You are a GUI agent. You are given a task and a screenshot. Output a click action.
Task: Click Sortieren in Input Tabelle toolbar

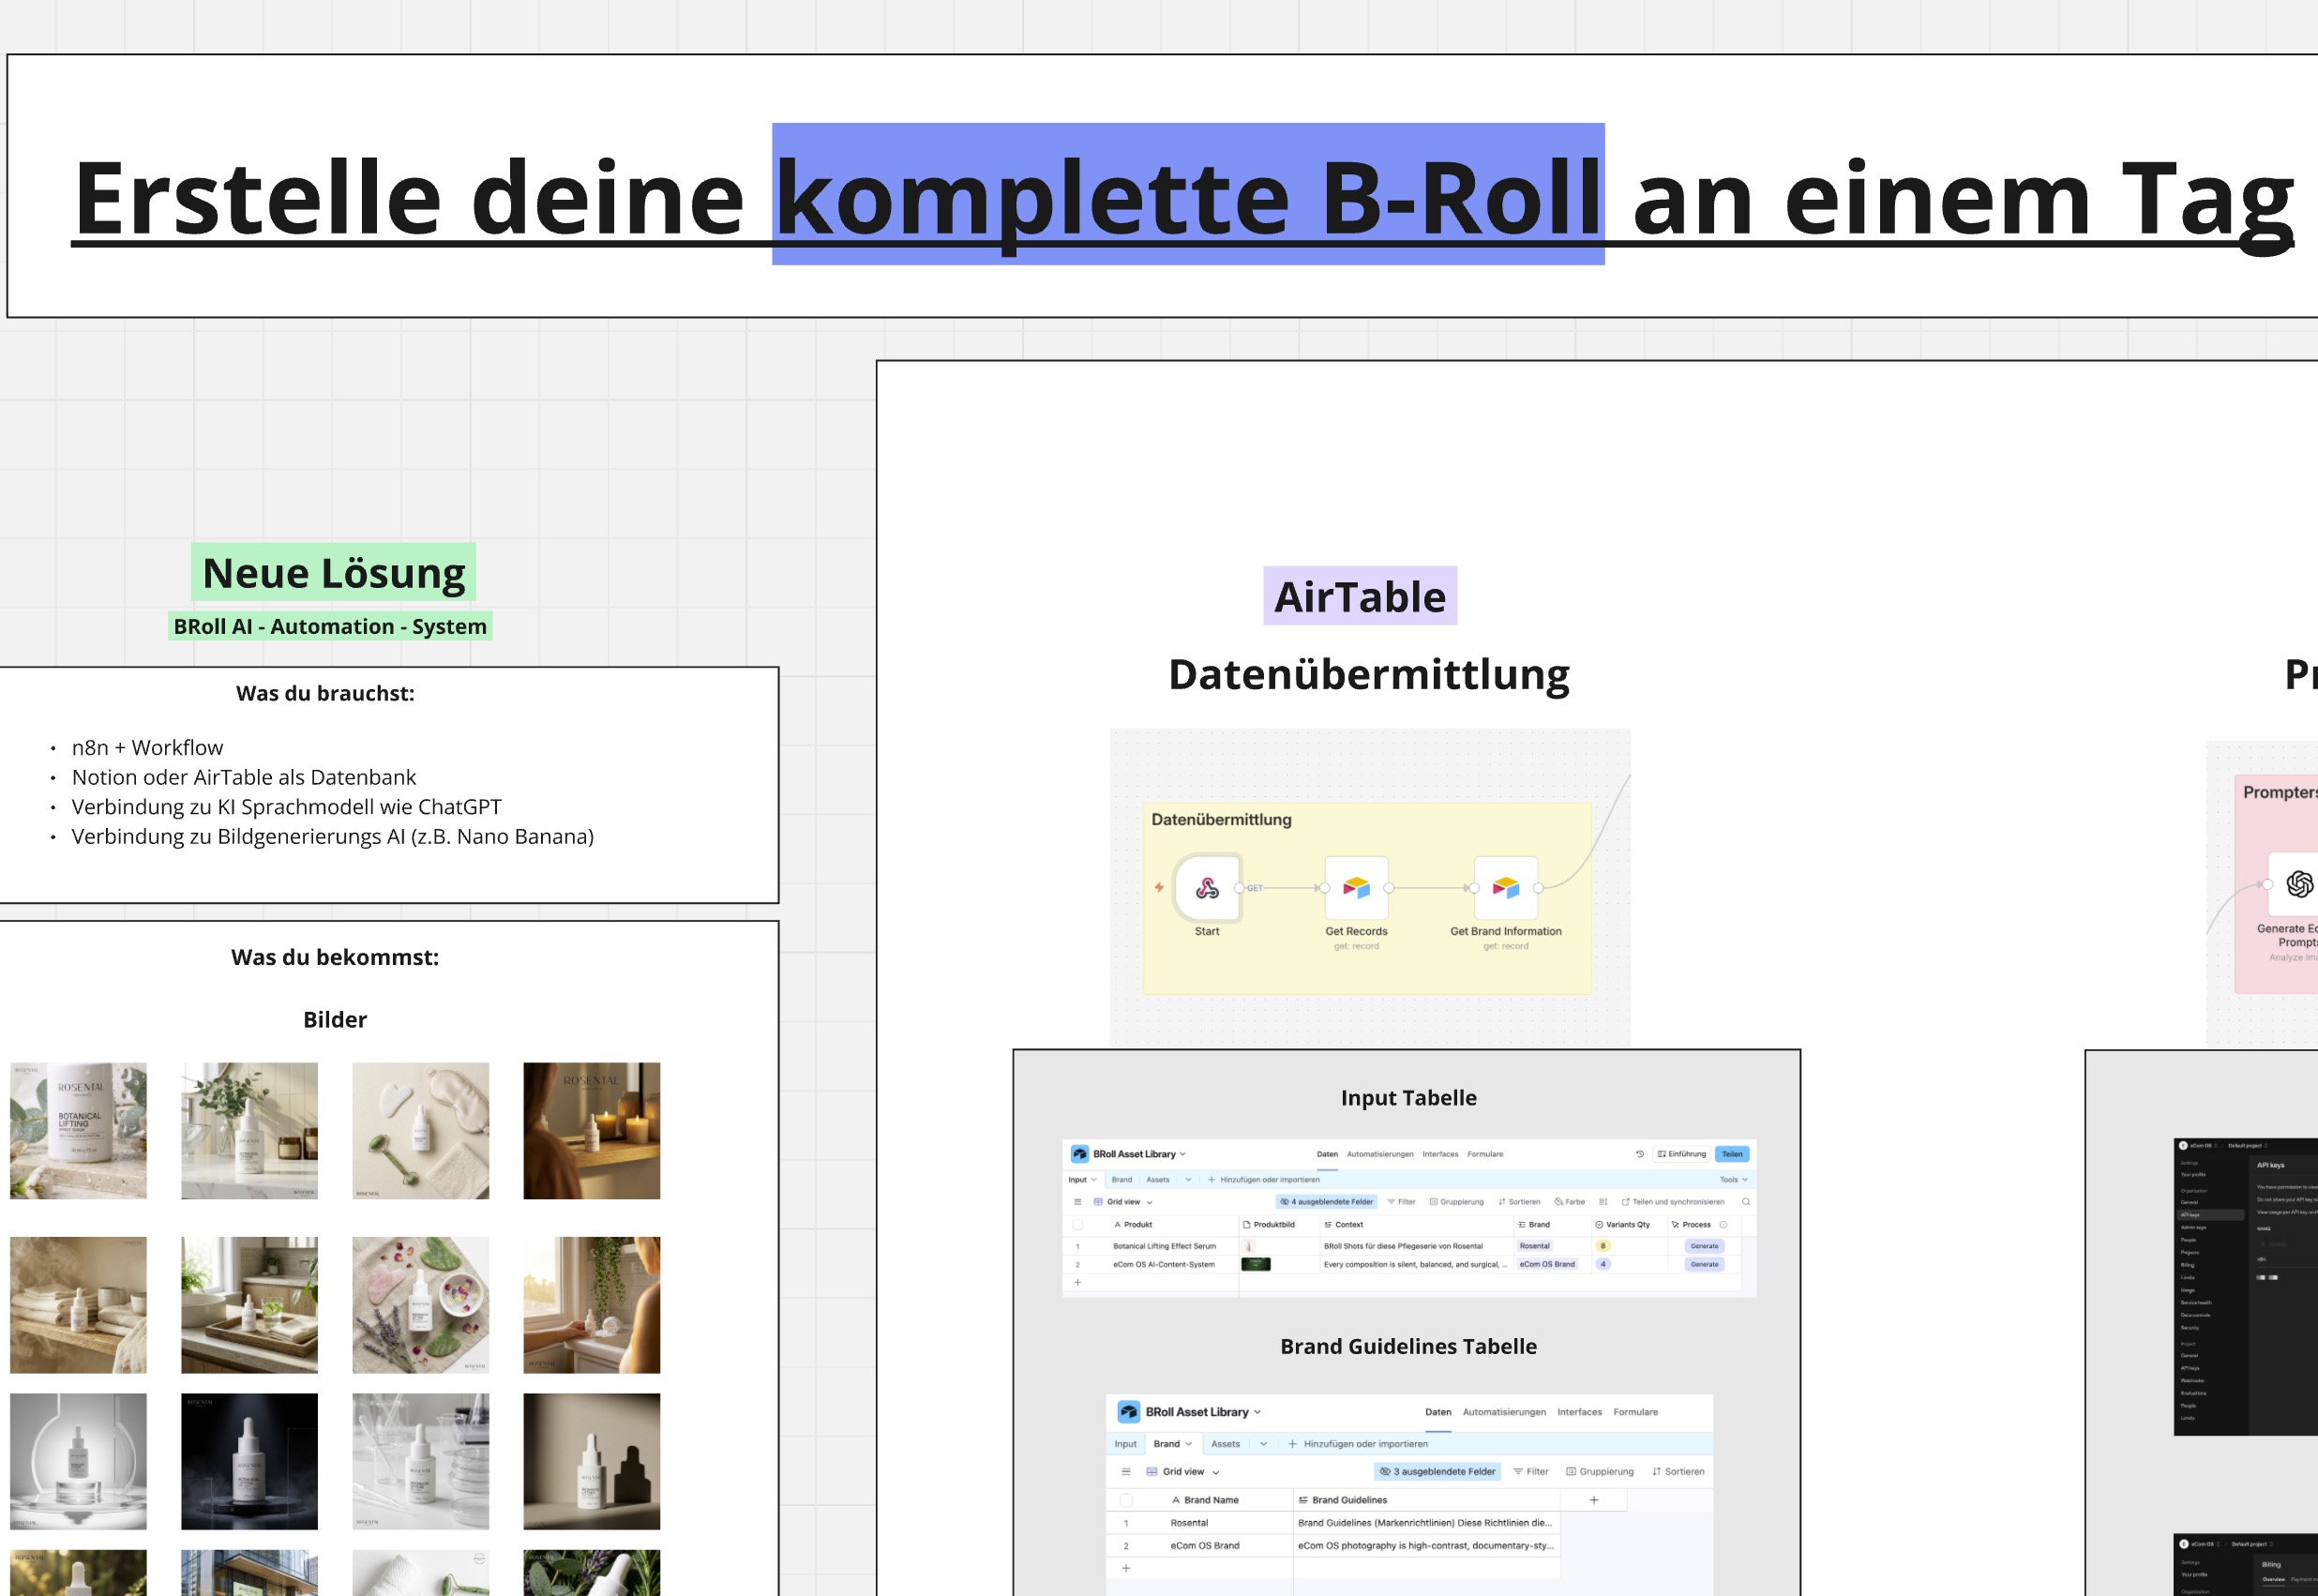click(1519, 1202)
